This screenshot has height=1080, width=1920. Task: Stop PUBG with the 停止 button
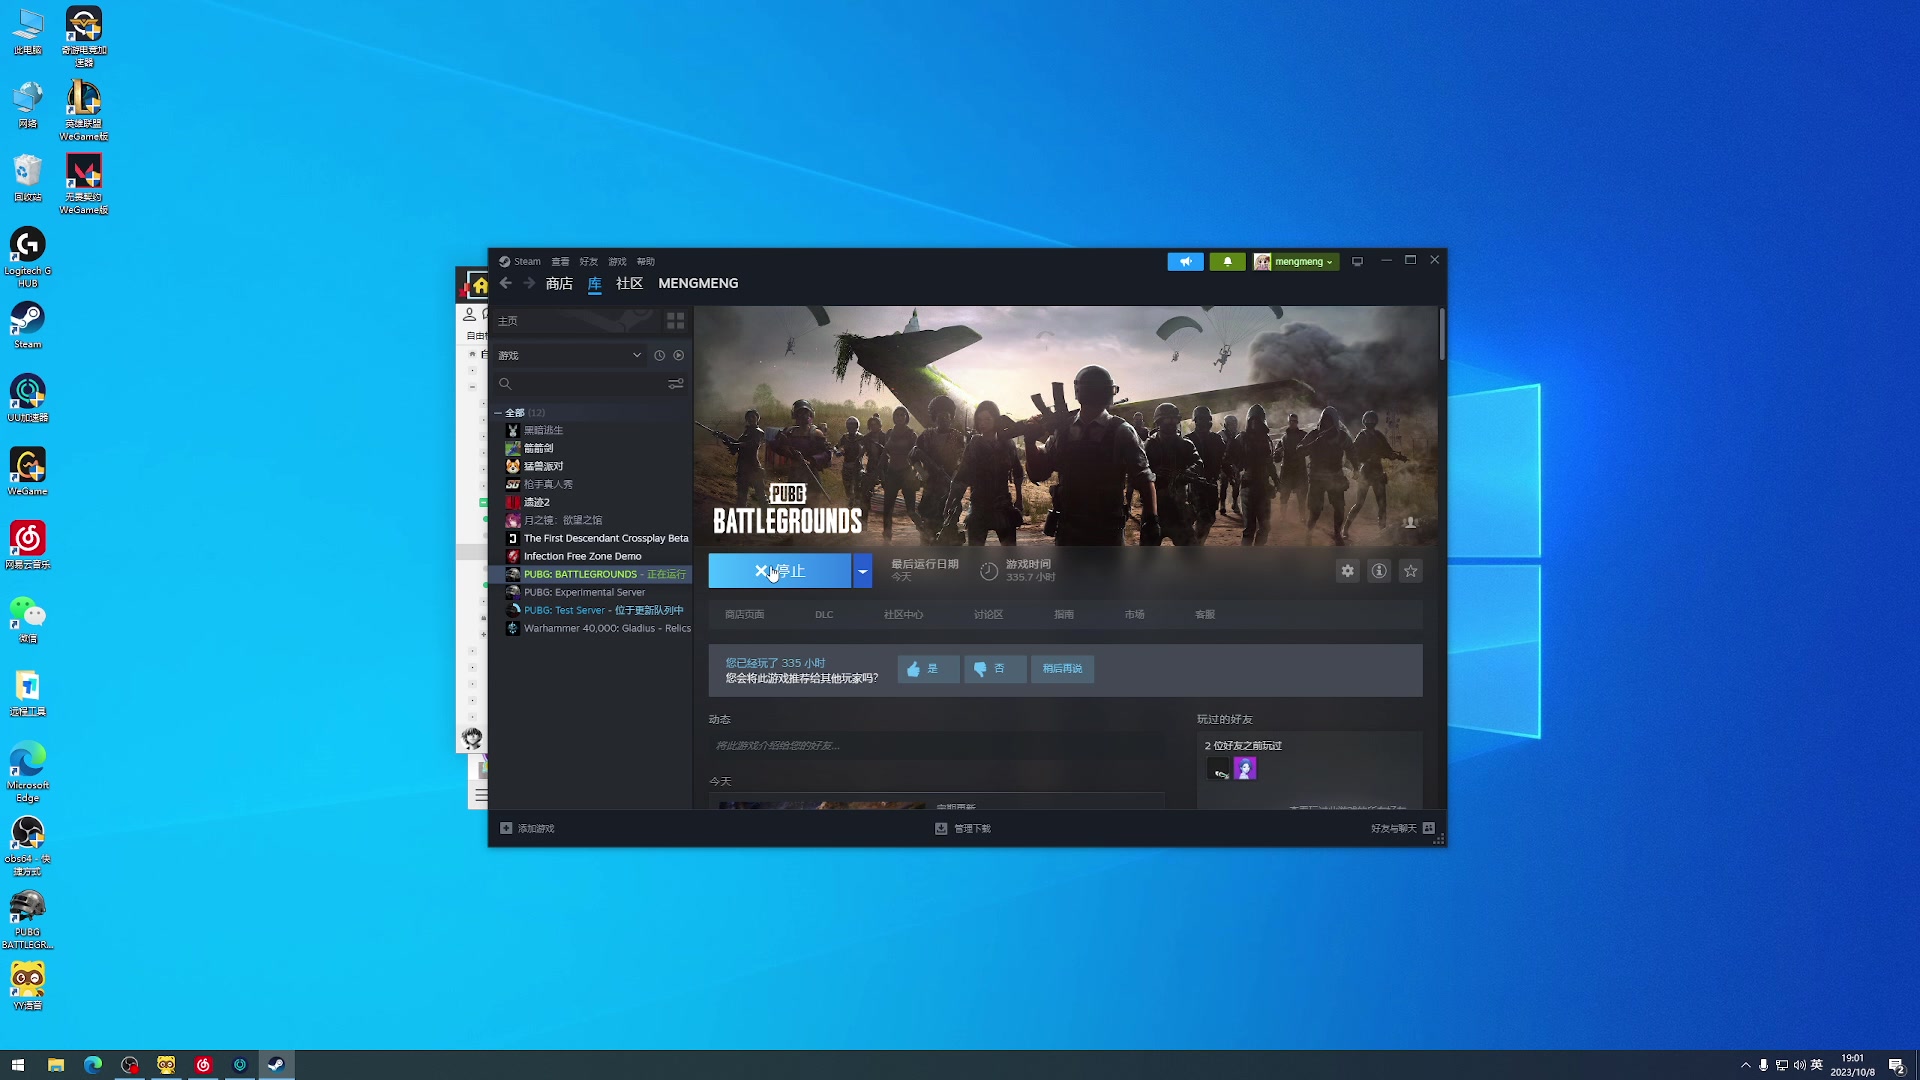pos(780,571)
